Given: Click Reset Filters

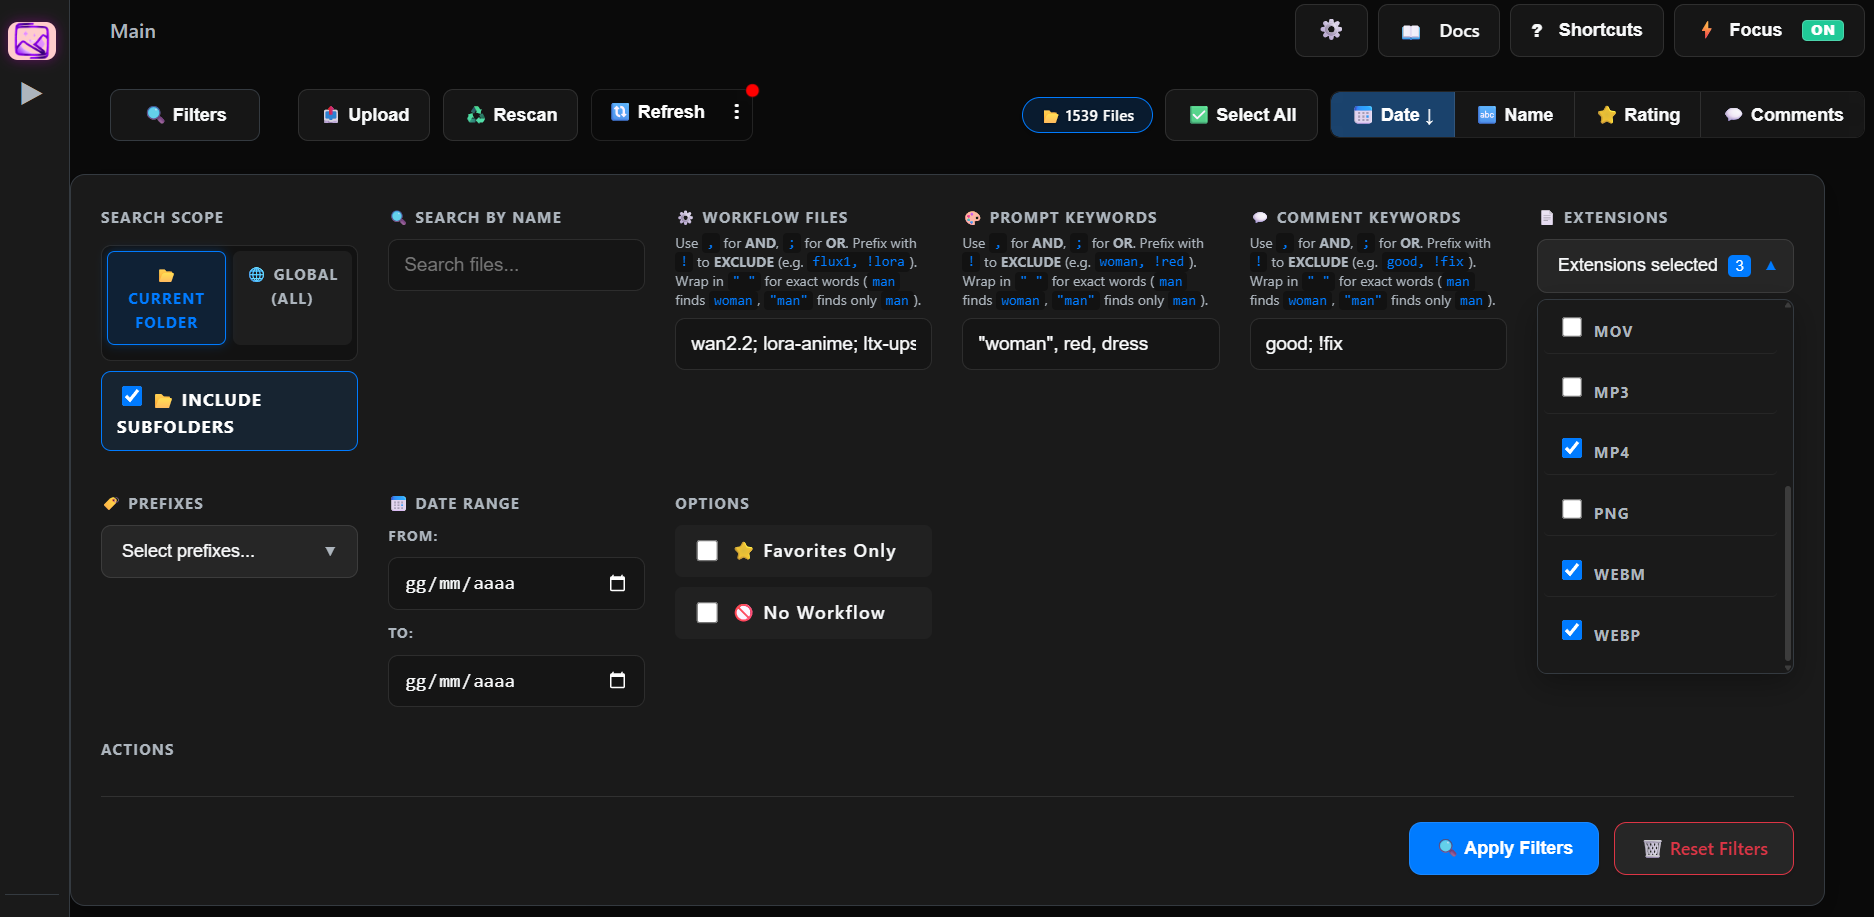Looking at the screenshot, I should click(x=1703, y=848).
